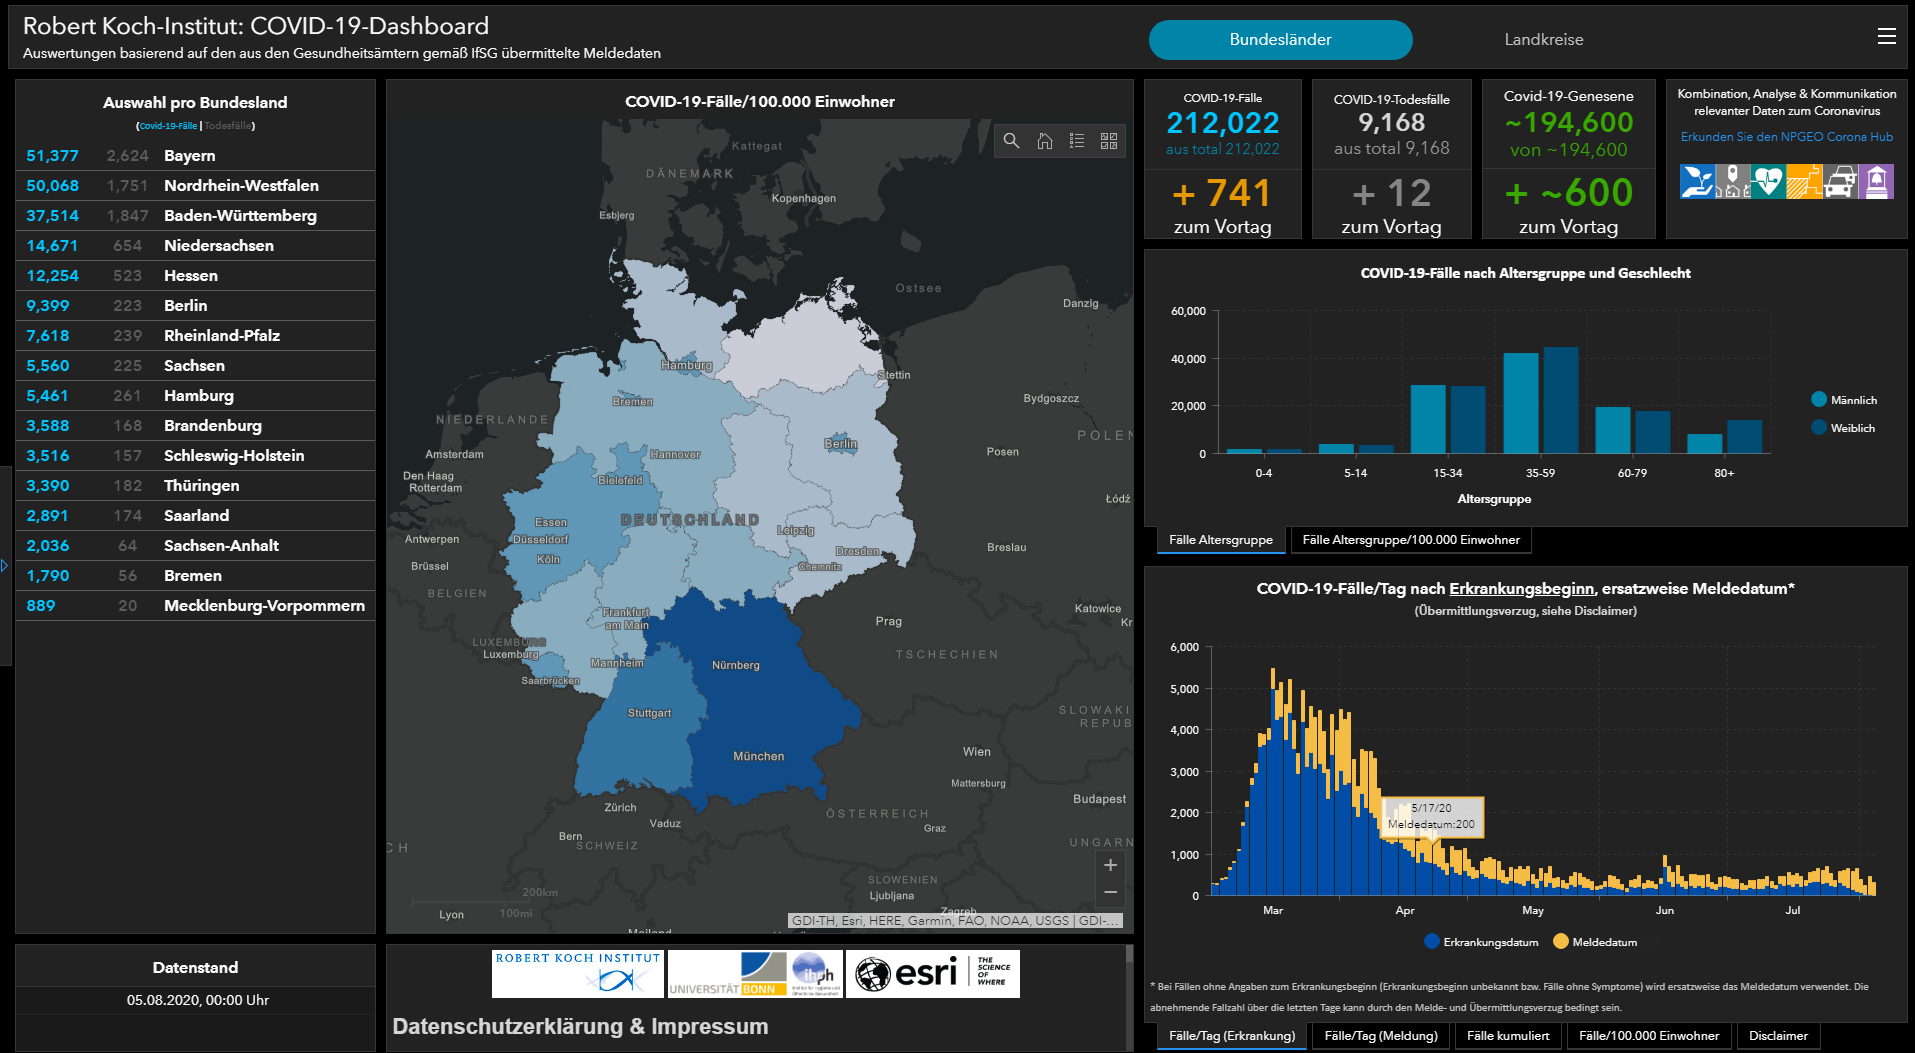Viewport: 1915px width, 1053px height.
Task: Switch to Landkreise view
Action: pos(1543,40)
